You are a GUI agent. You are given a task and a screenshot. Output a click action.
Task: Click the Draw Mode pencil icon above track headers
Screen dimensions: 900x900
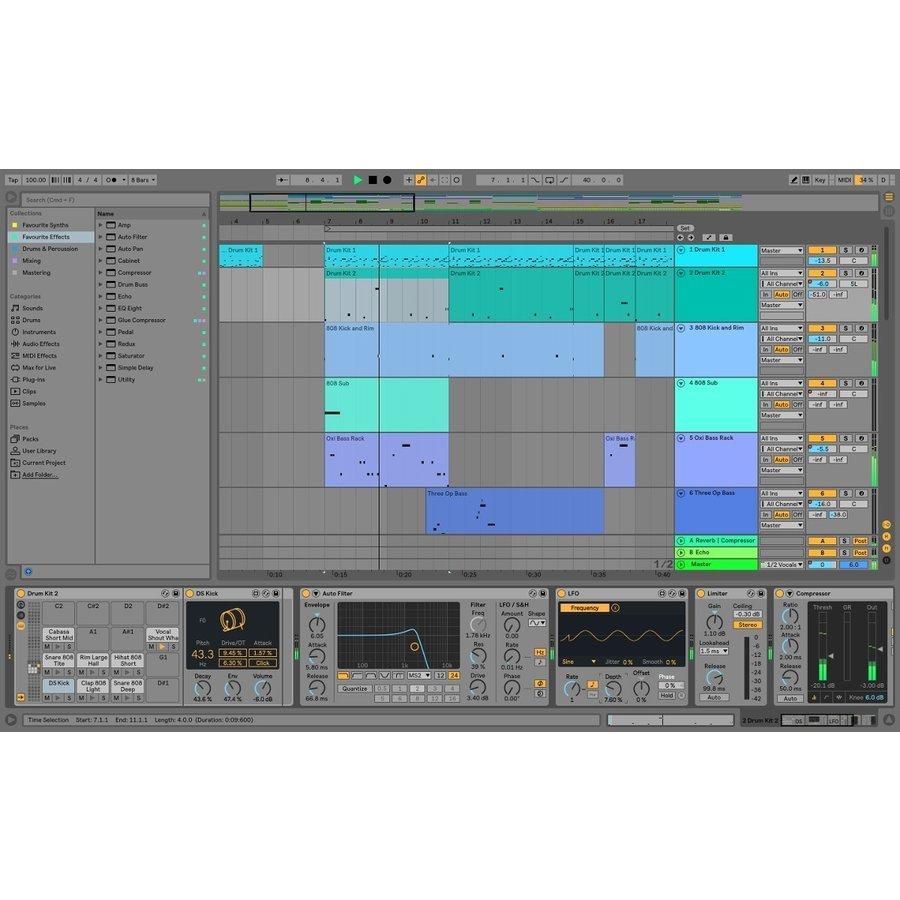(709, 237)
